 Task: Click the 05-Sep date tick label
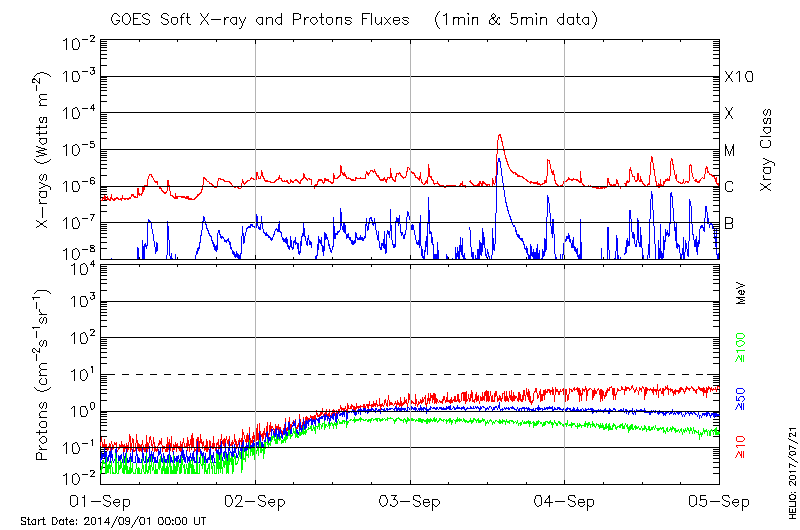point(718,501)
